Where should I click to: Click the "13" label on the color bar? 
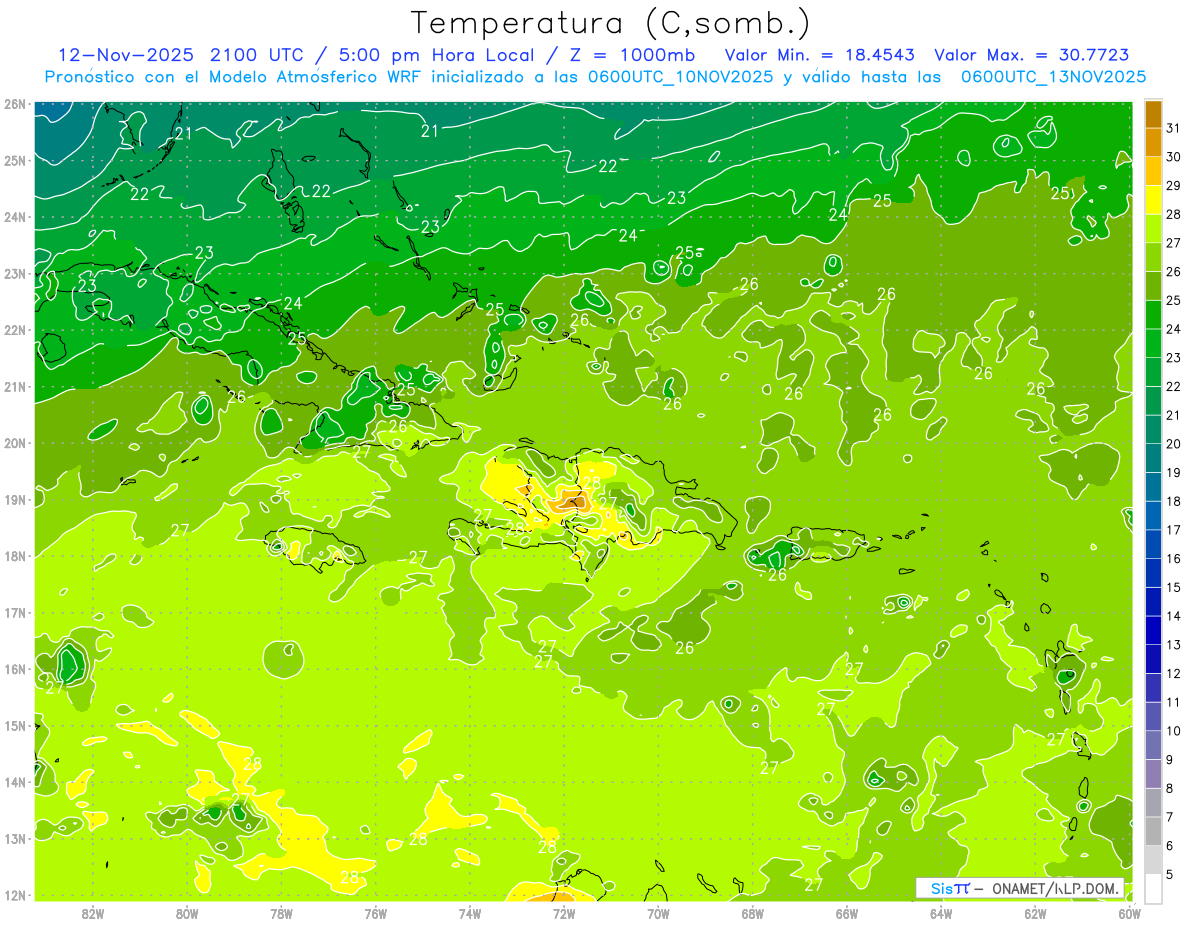click(1174, 645)
